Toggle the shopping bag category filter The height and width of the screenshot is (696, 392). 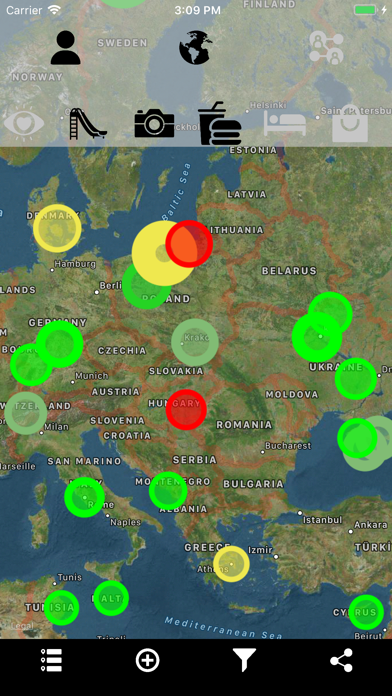pyautogui.click(x=350, y=123)
